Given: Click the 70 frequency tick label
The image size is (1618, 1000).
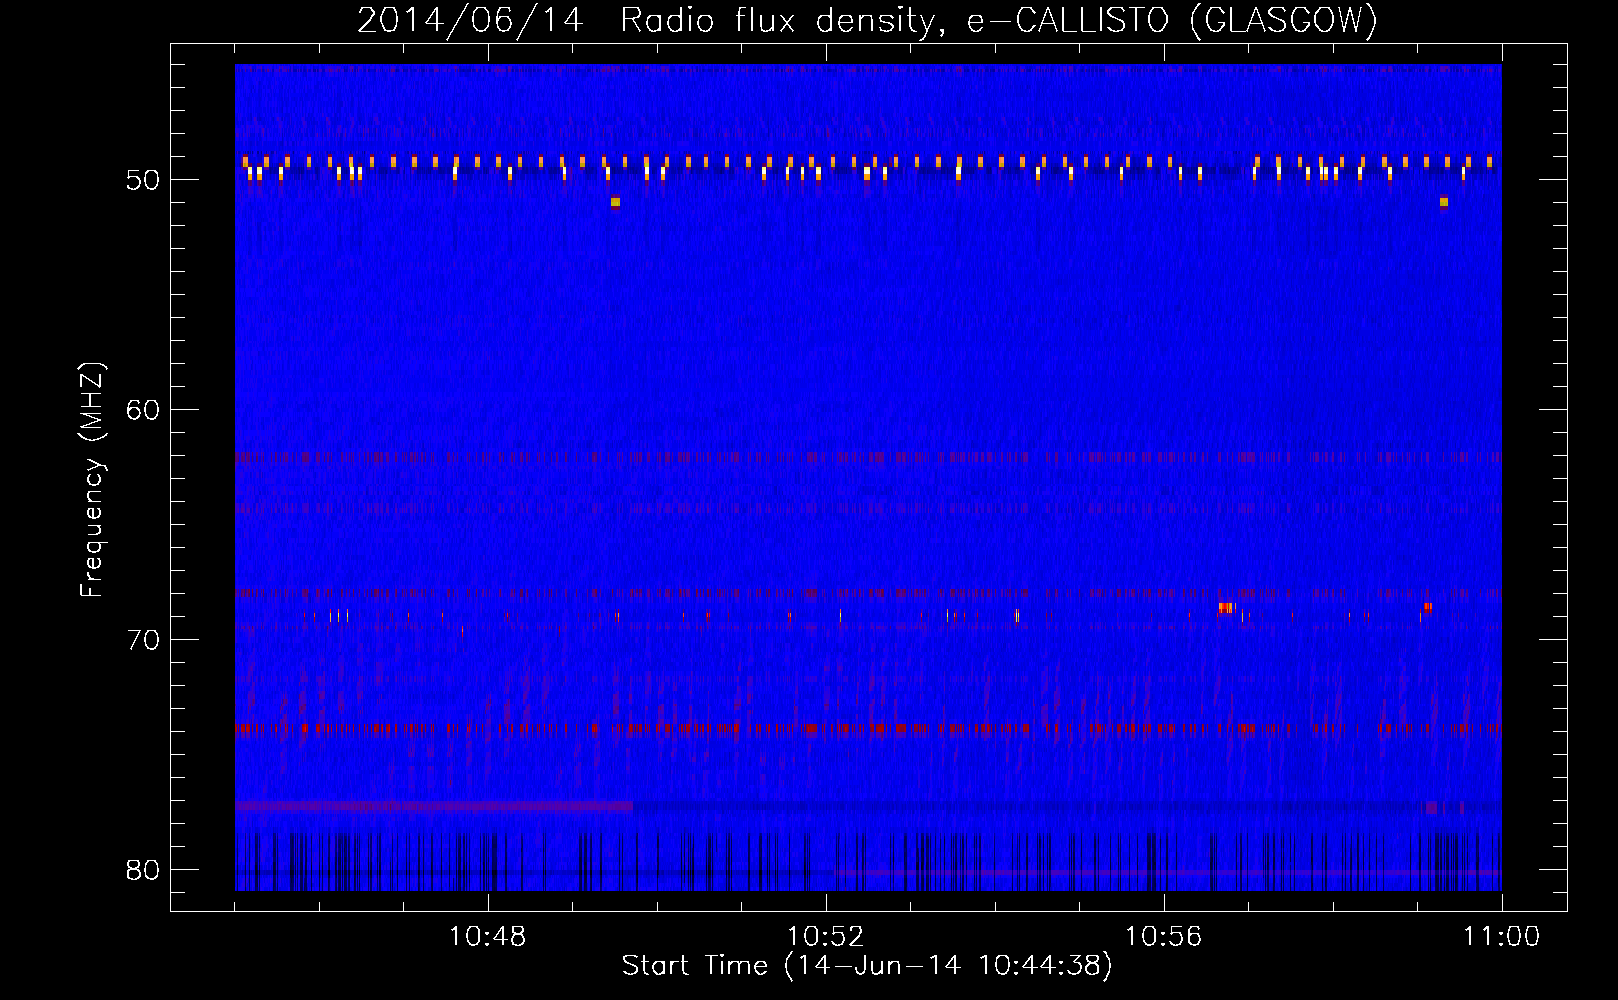Looking at the screenshot, I should [x=144, y=640].
